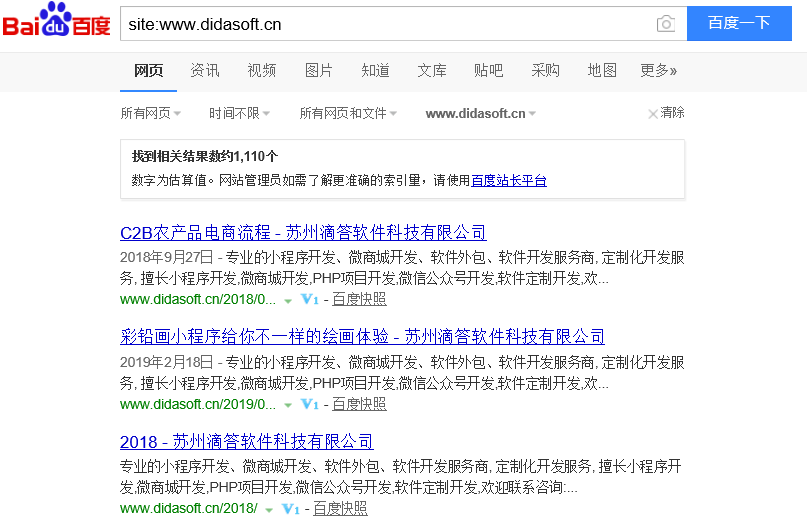Open camera image search icon

click(665, 24)
